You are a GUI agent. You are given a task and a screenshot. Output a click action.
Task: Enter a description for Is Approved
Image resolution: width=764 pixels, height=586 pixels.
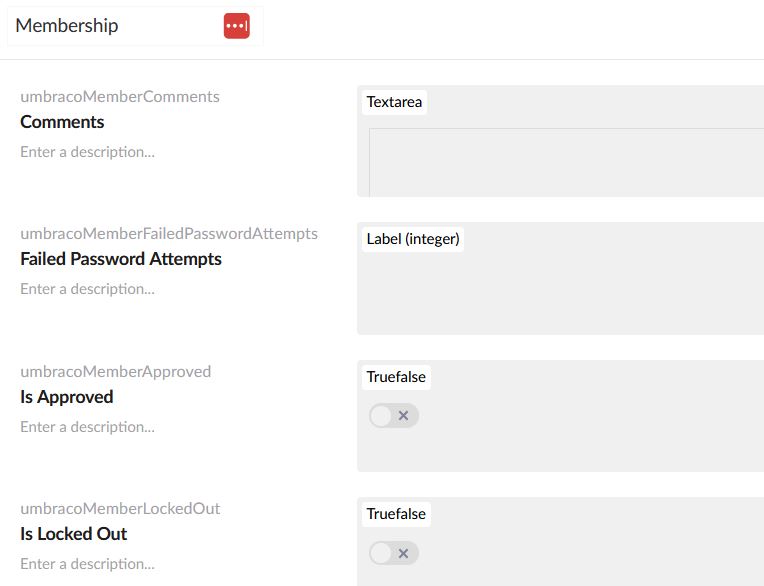coord(88,427)
